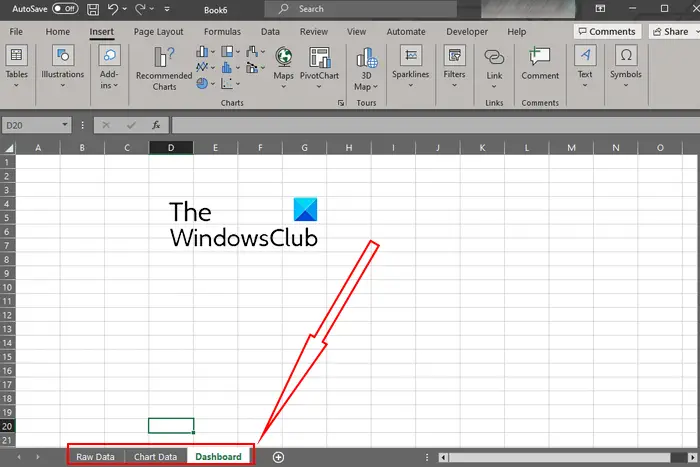Viewport: 700px width, 467px height.
Task: Click the Insert Function fx button
Action: pyautogui.click(x=156, y=125)
